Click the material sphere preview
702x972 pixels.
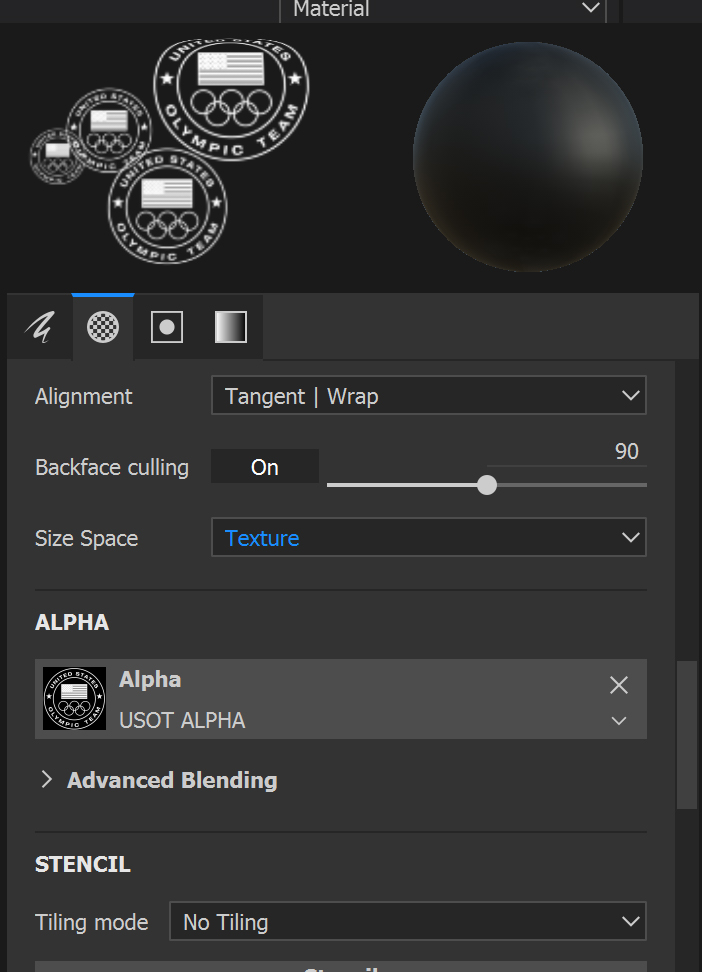[x=528, y=157]
